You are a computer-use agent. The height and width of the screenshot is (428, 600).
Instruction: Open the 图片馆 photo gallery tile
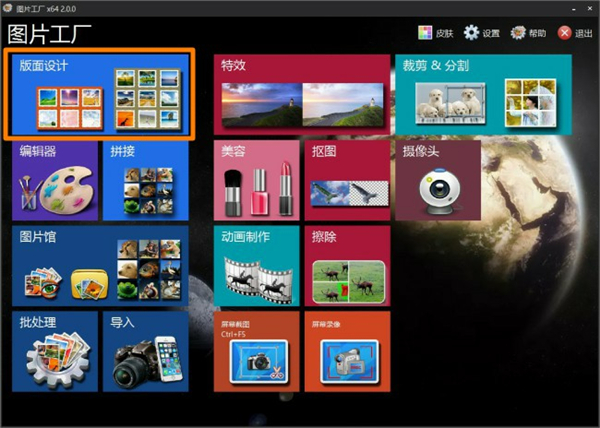(99, 266)
